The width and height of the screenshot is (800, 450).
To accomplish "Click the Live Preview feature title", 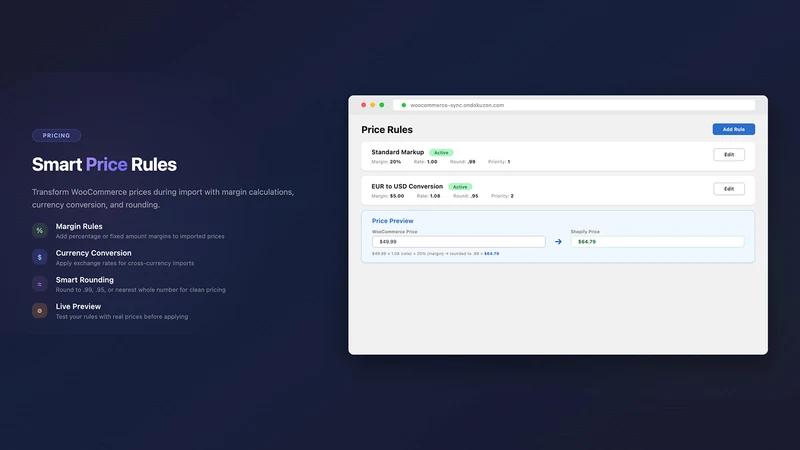I will [x=78, y=306].
